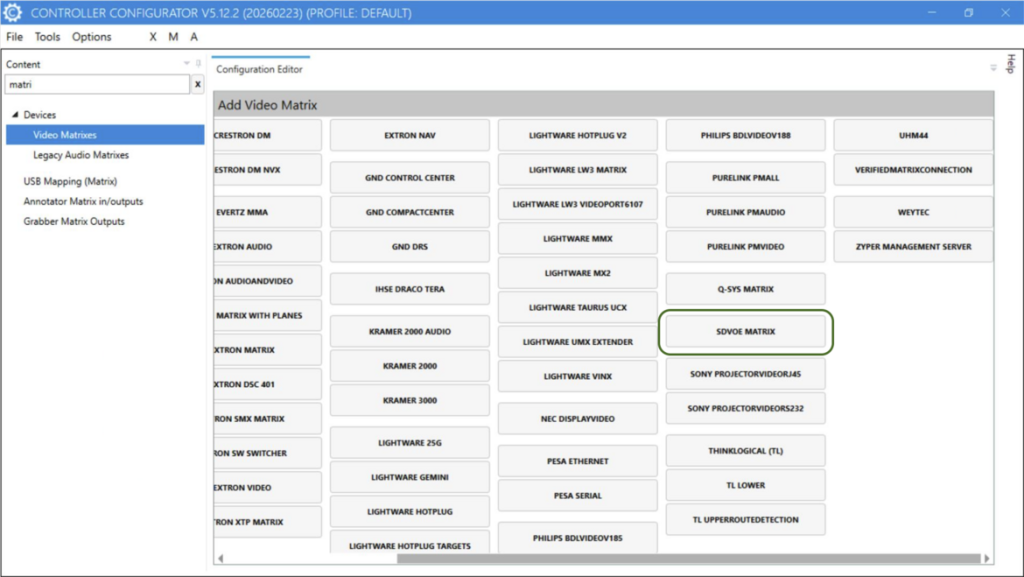Click the ZYPER MANAGEMENT SERVER button
This screenshot has width=1024, height=577.
(913, 247)
